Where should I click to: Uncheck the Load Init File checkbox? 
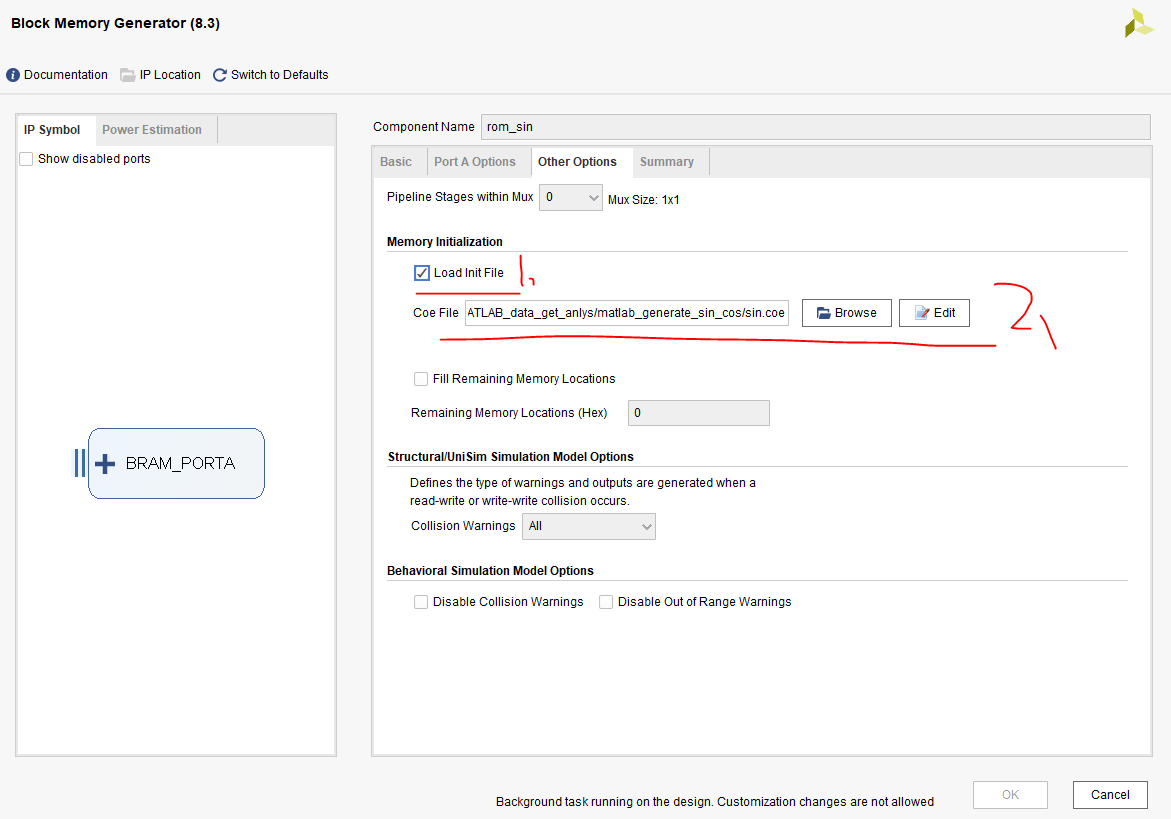click(422, 273)
